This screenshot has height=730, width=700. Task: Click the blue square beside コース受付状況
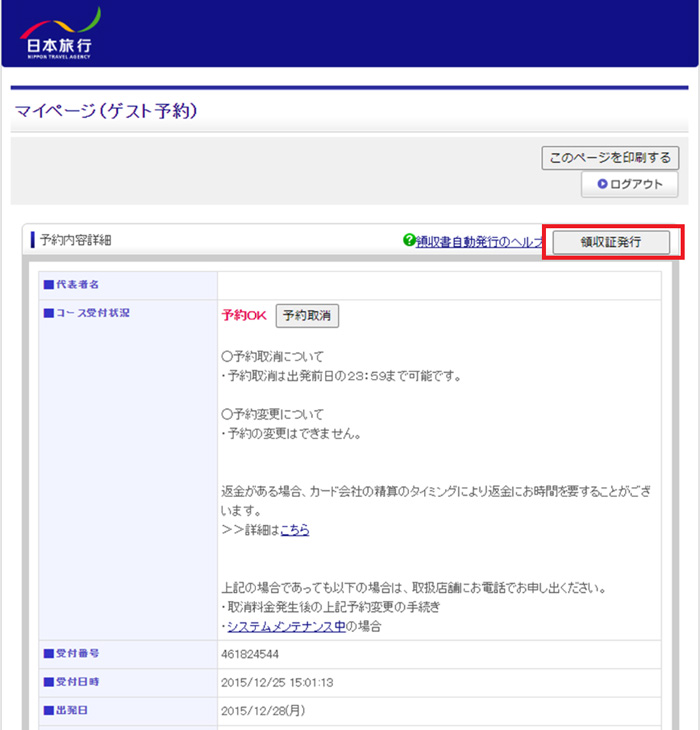(48, 313)
